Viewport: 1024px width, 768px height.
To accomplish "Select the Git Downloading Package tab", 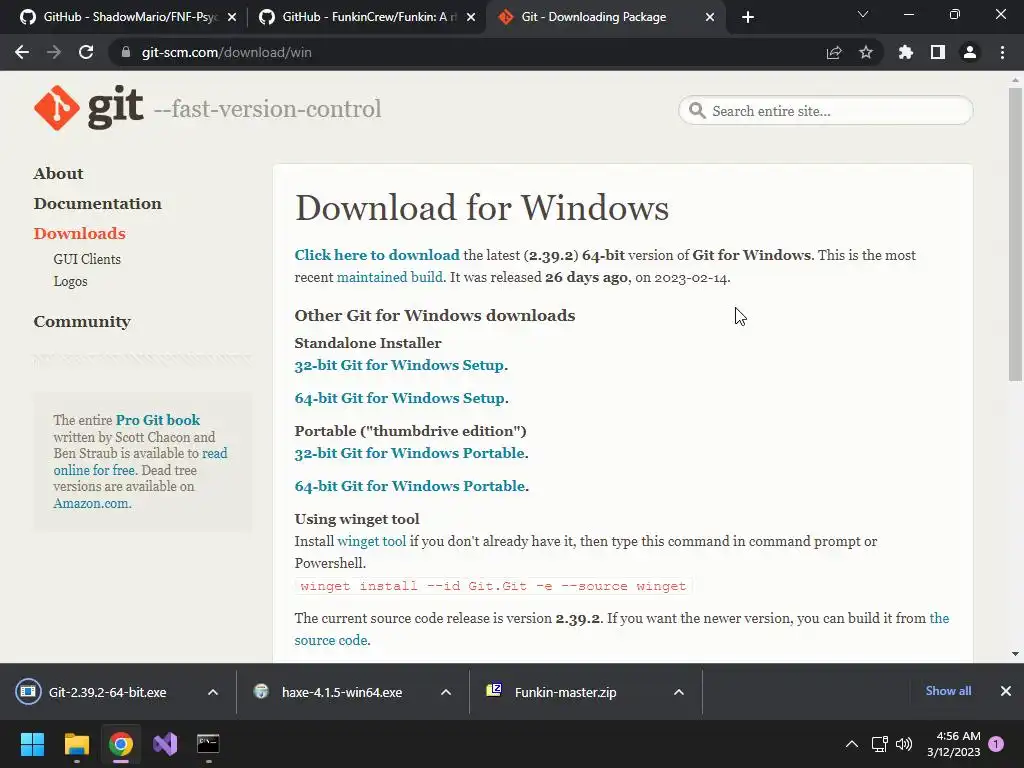I will pos(594,17).
